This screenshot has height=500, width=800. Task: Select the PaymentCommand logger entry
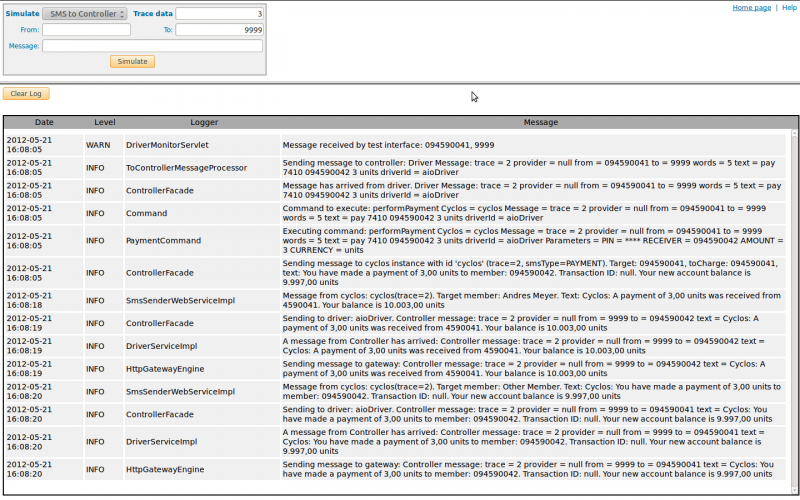tap(163, 240)
